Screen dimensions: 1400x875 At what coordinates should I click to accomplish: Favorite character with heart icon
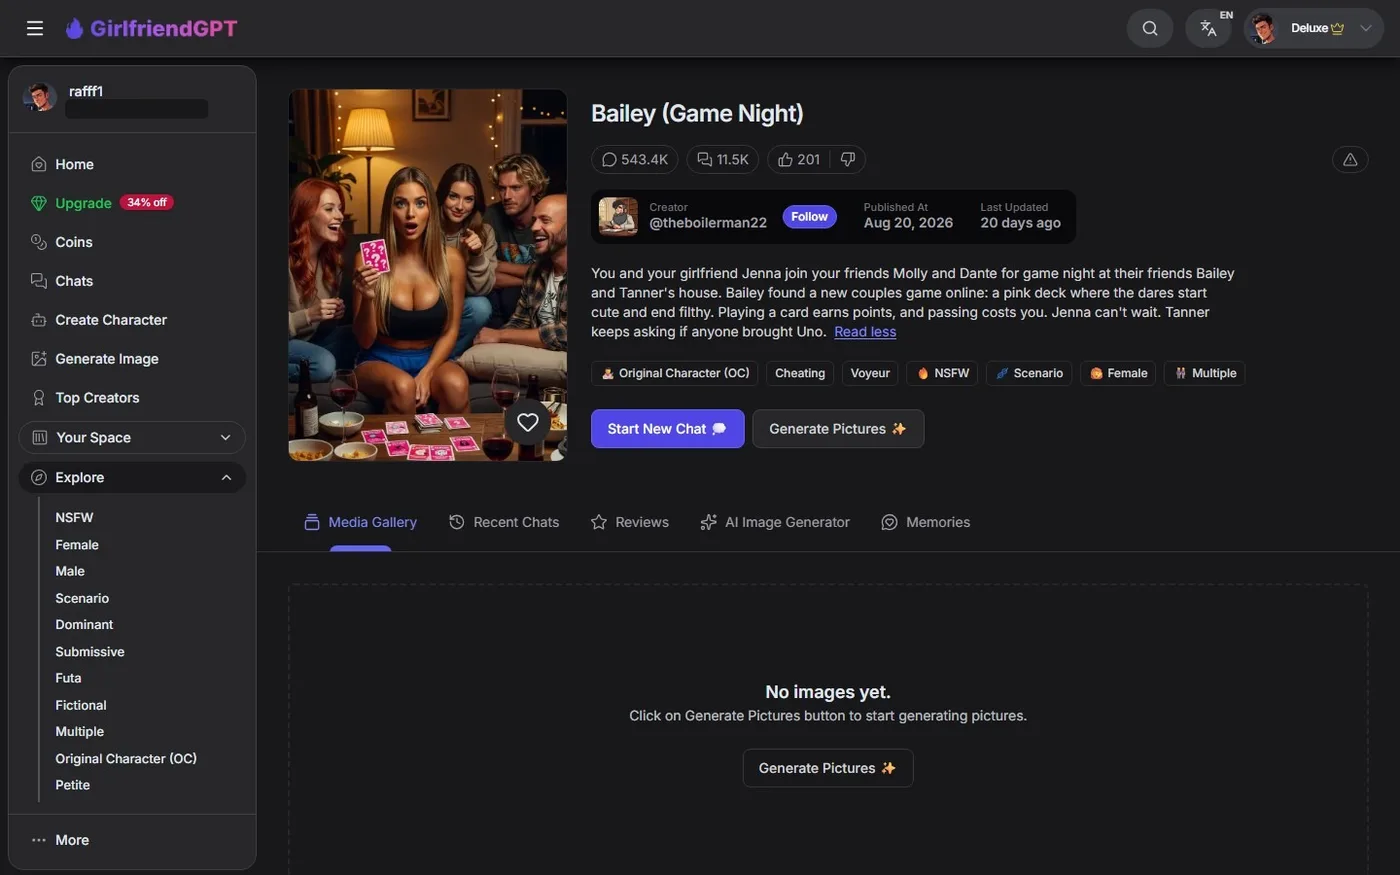click(x=528, y=422)
